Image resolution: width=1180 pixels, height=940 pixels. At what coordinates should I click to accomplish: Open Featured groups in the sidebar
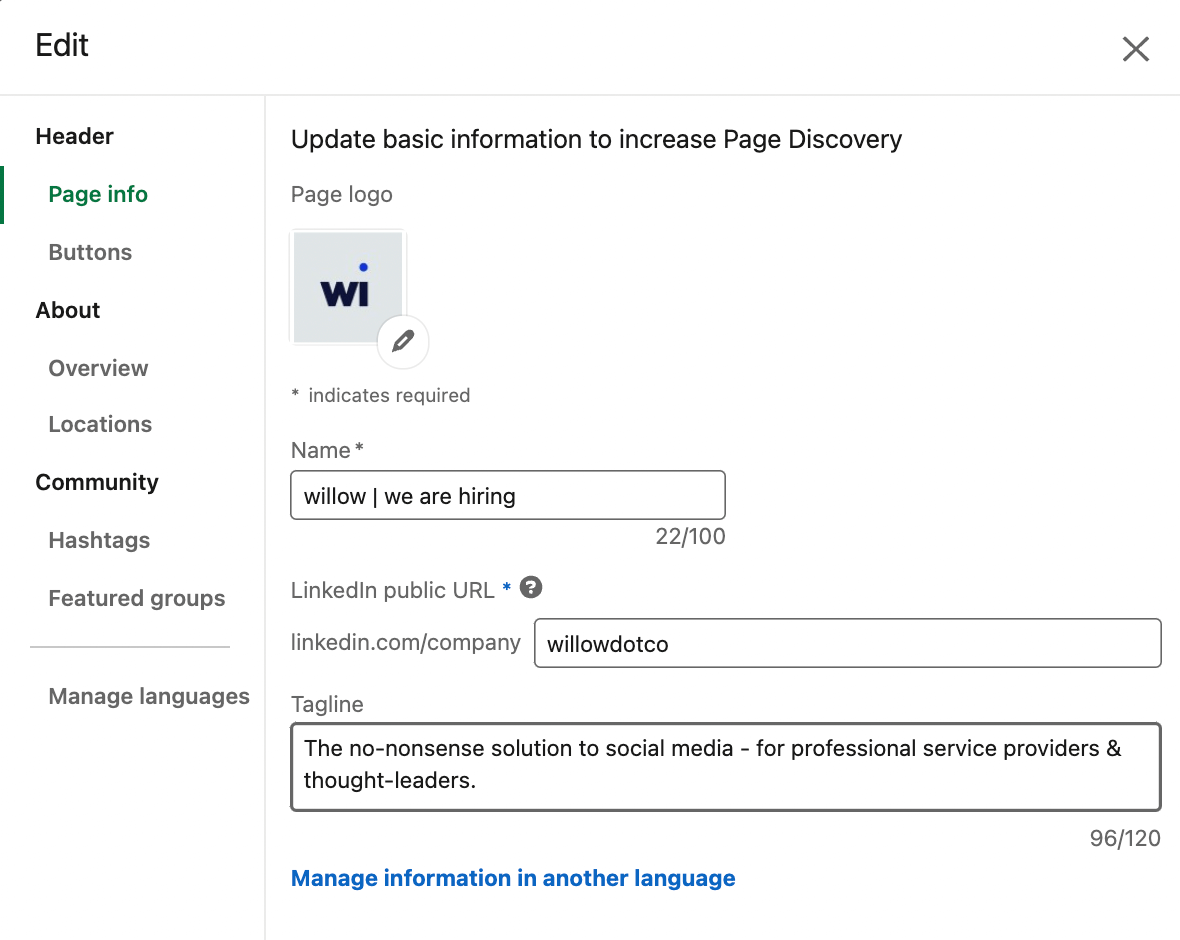click(137, 598)
